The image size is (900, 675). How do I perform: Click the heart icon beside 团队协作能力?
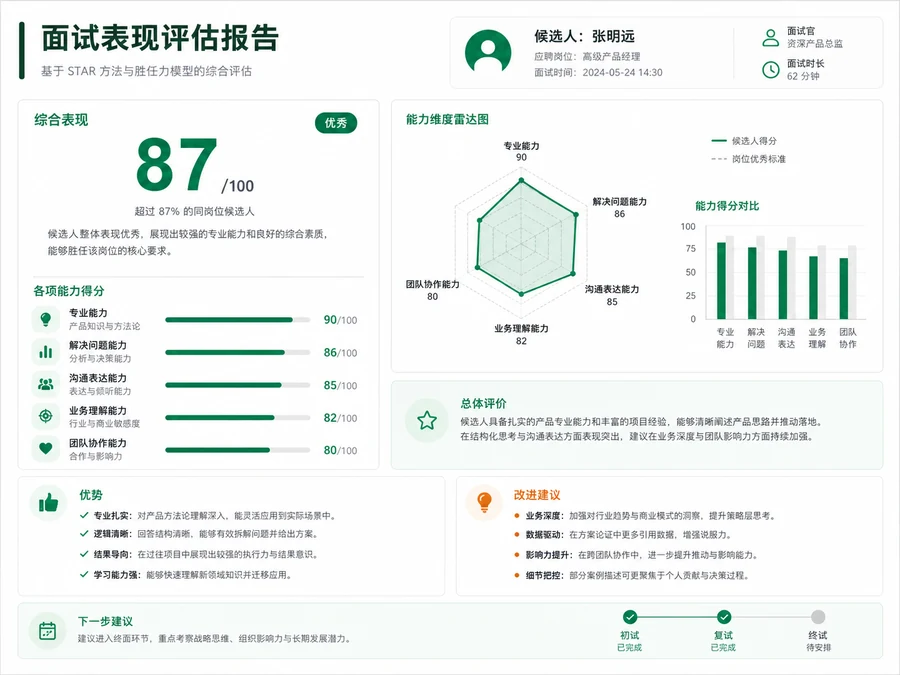(46, 448)
